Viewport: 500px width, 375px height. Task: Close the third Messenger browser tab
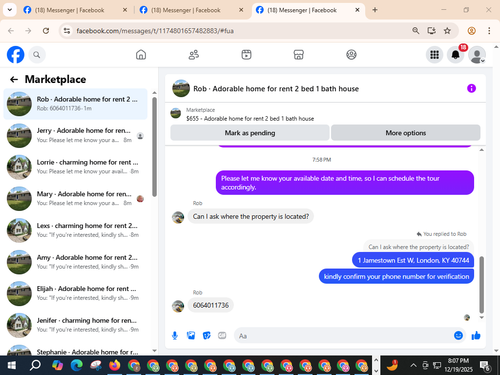tap(357, 10)
